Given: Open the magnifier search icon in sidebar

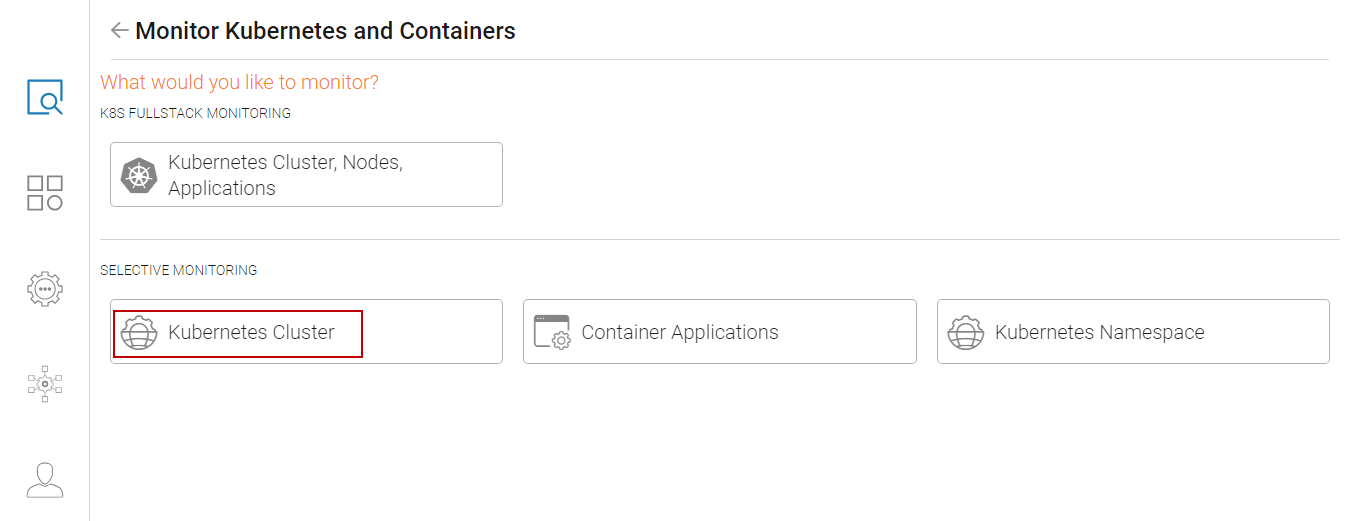Looking at the screenshot, I should coord(45,98).
